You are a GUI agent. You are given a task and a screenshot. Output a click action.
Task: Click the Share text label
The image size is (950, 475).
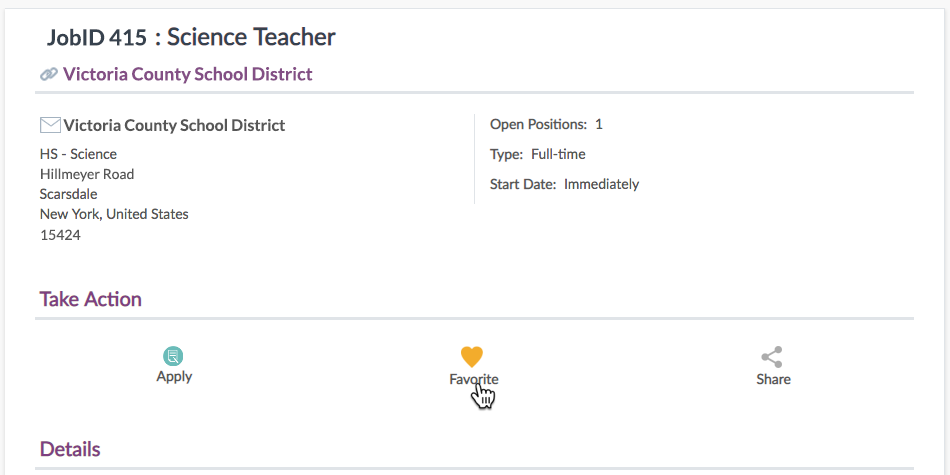pos(773,379)
